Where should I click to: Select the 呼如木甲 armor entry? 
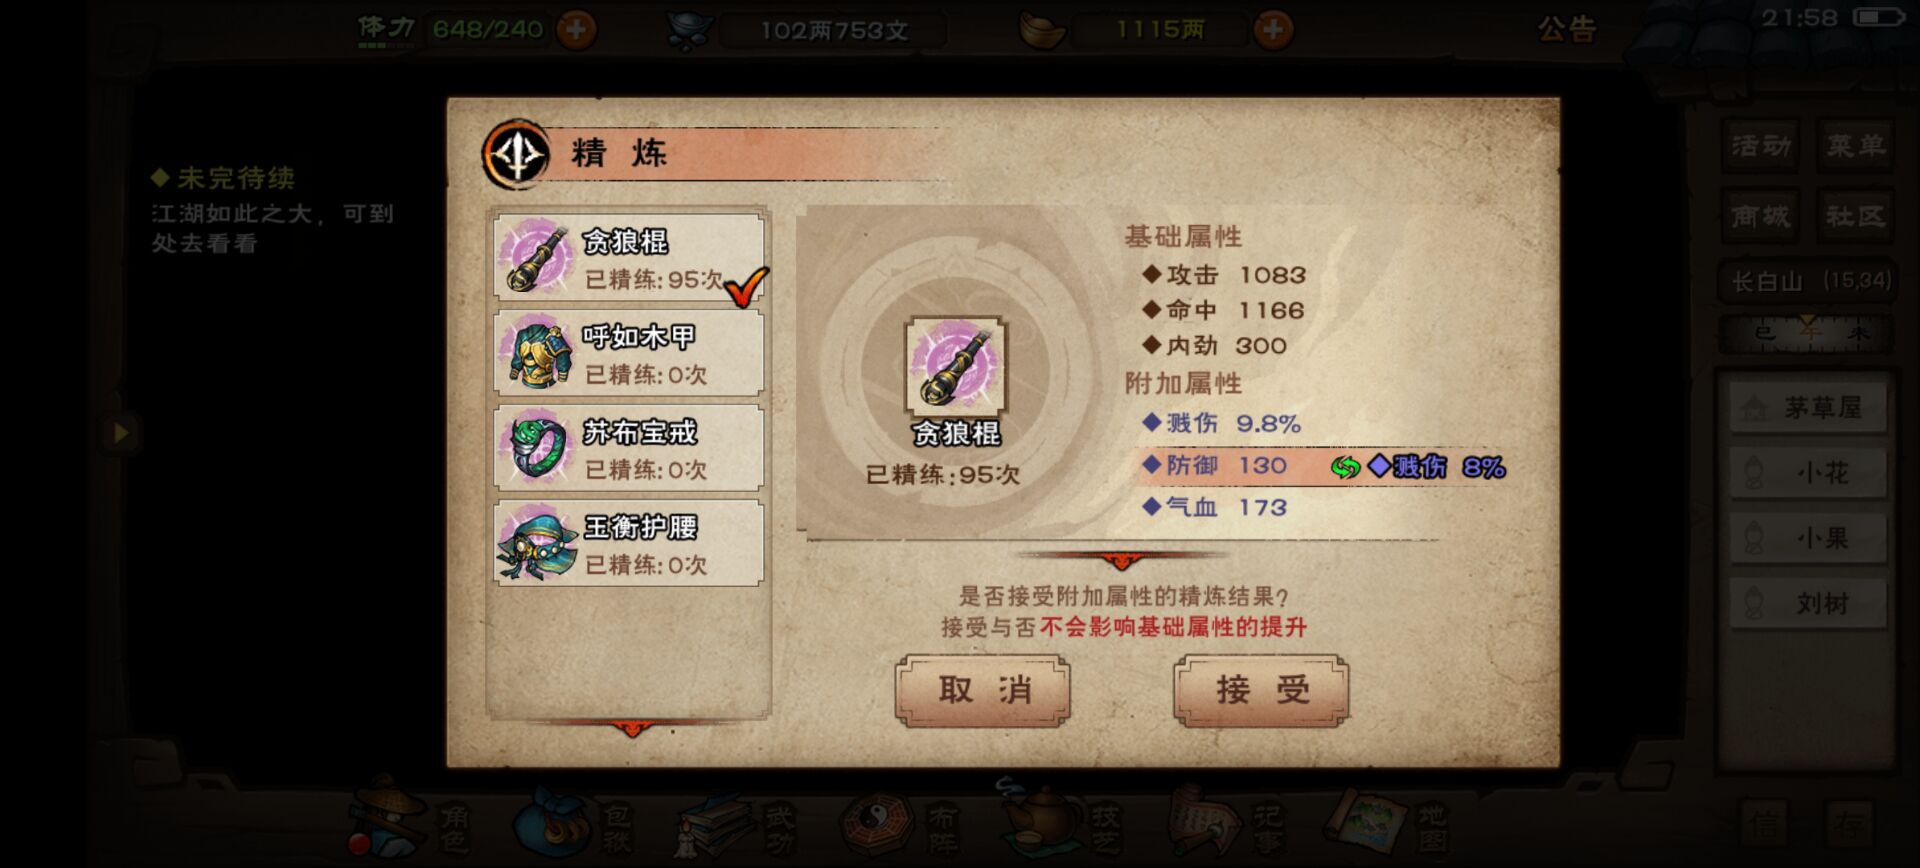[x=629, y=352]
